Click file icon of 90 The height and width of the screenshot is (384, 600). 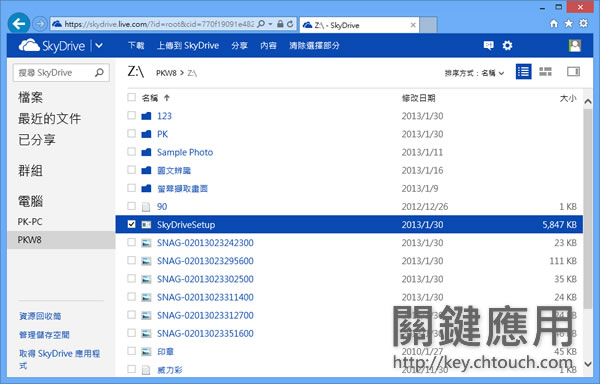(146, 207)
